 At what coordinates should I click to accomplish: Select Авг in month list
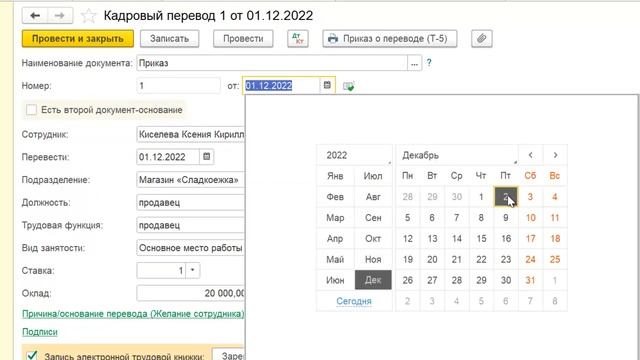tap(373, 197)
